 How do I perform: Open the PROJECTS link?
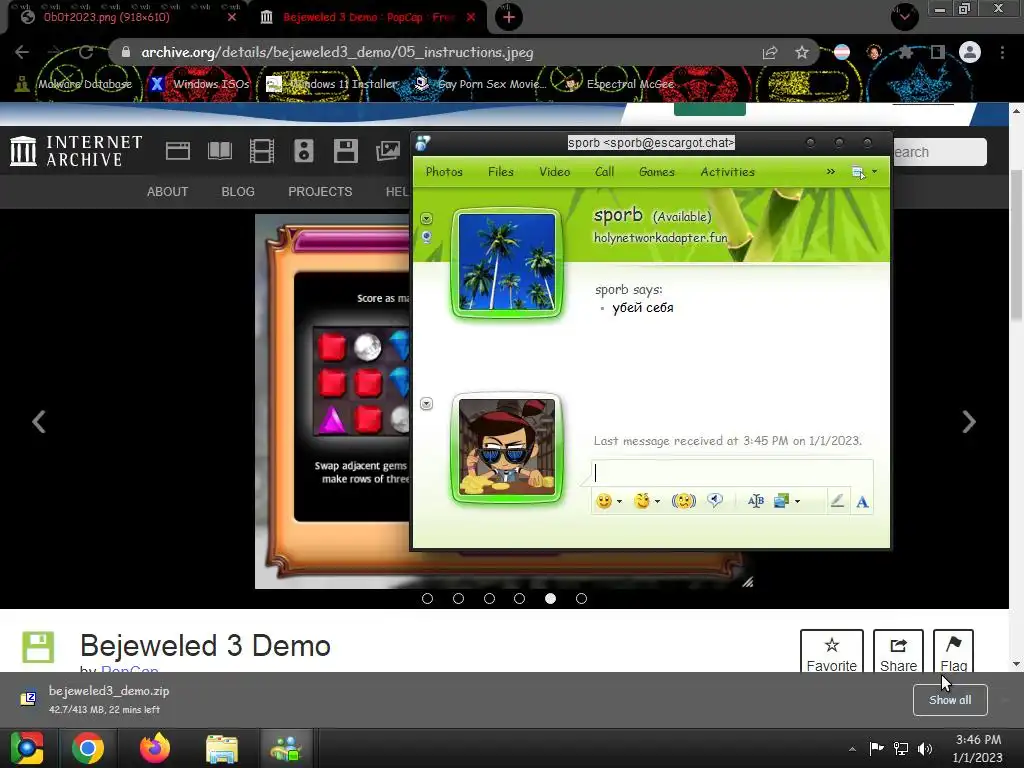pyautogui.click(x=320, y=191)
